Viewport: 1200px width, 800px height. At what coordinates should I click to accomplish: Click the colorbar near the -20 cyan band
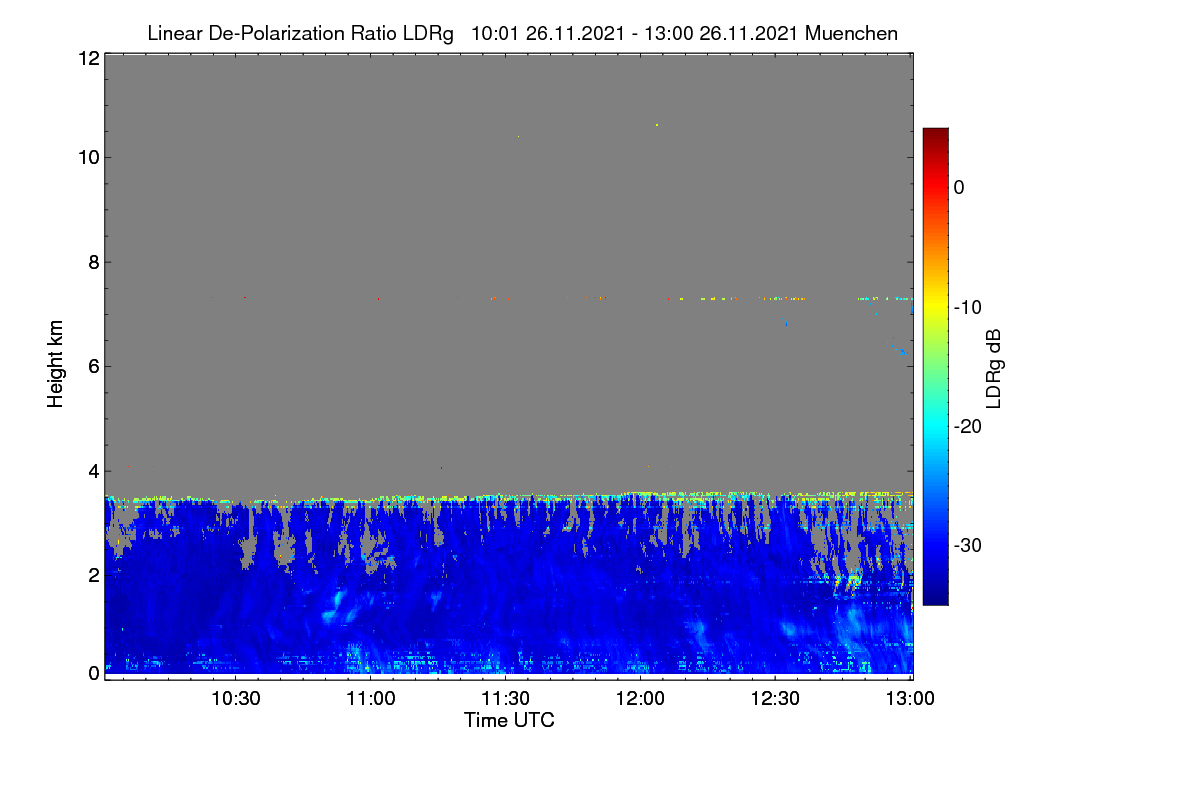pos(935,426)
